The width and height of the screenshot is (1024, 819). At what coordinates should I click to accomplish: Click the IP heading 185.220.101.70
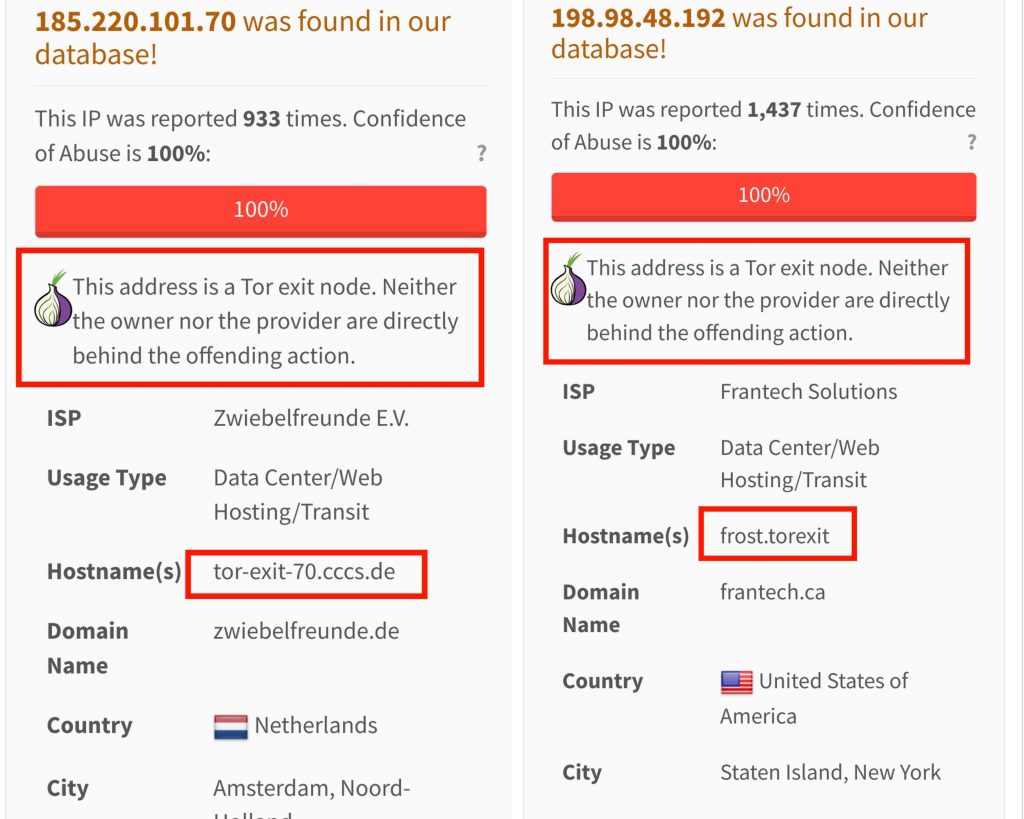click(135, 22)
